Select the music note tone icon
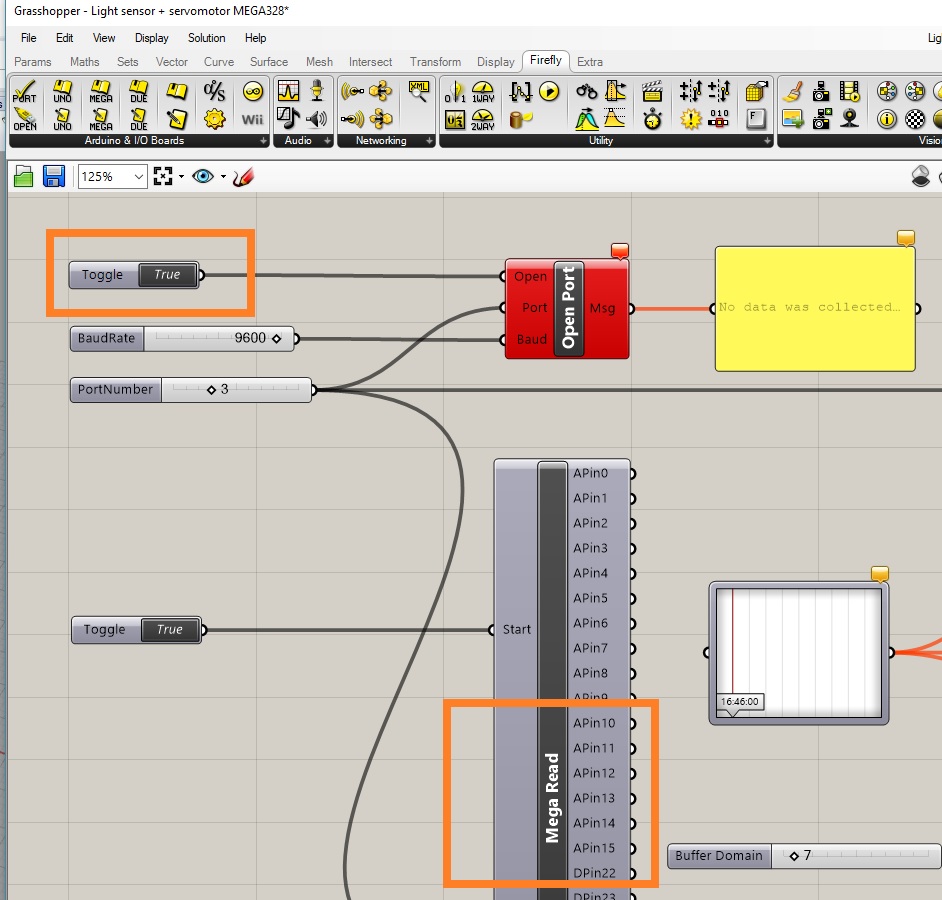 [288, 118]
